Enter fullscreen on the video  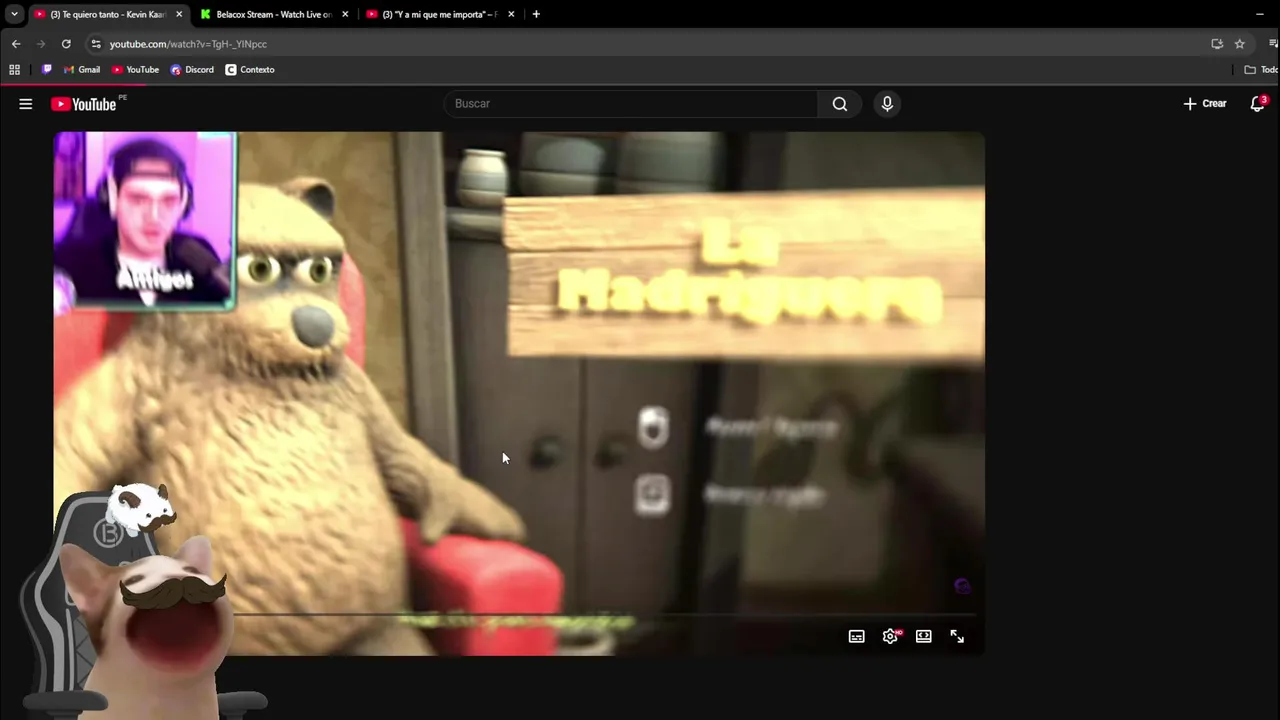point(957,636)
